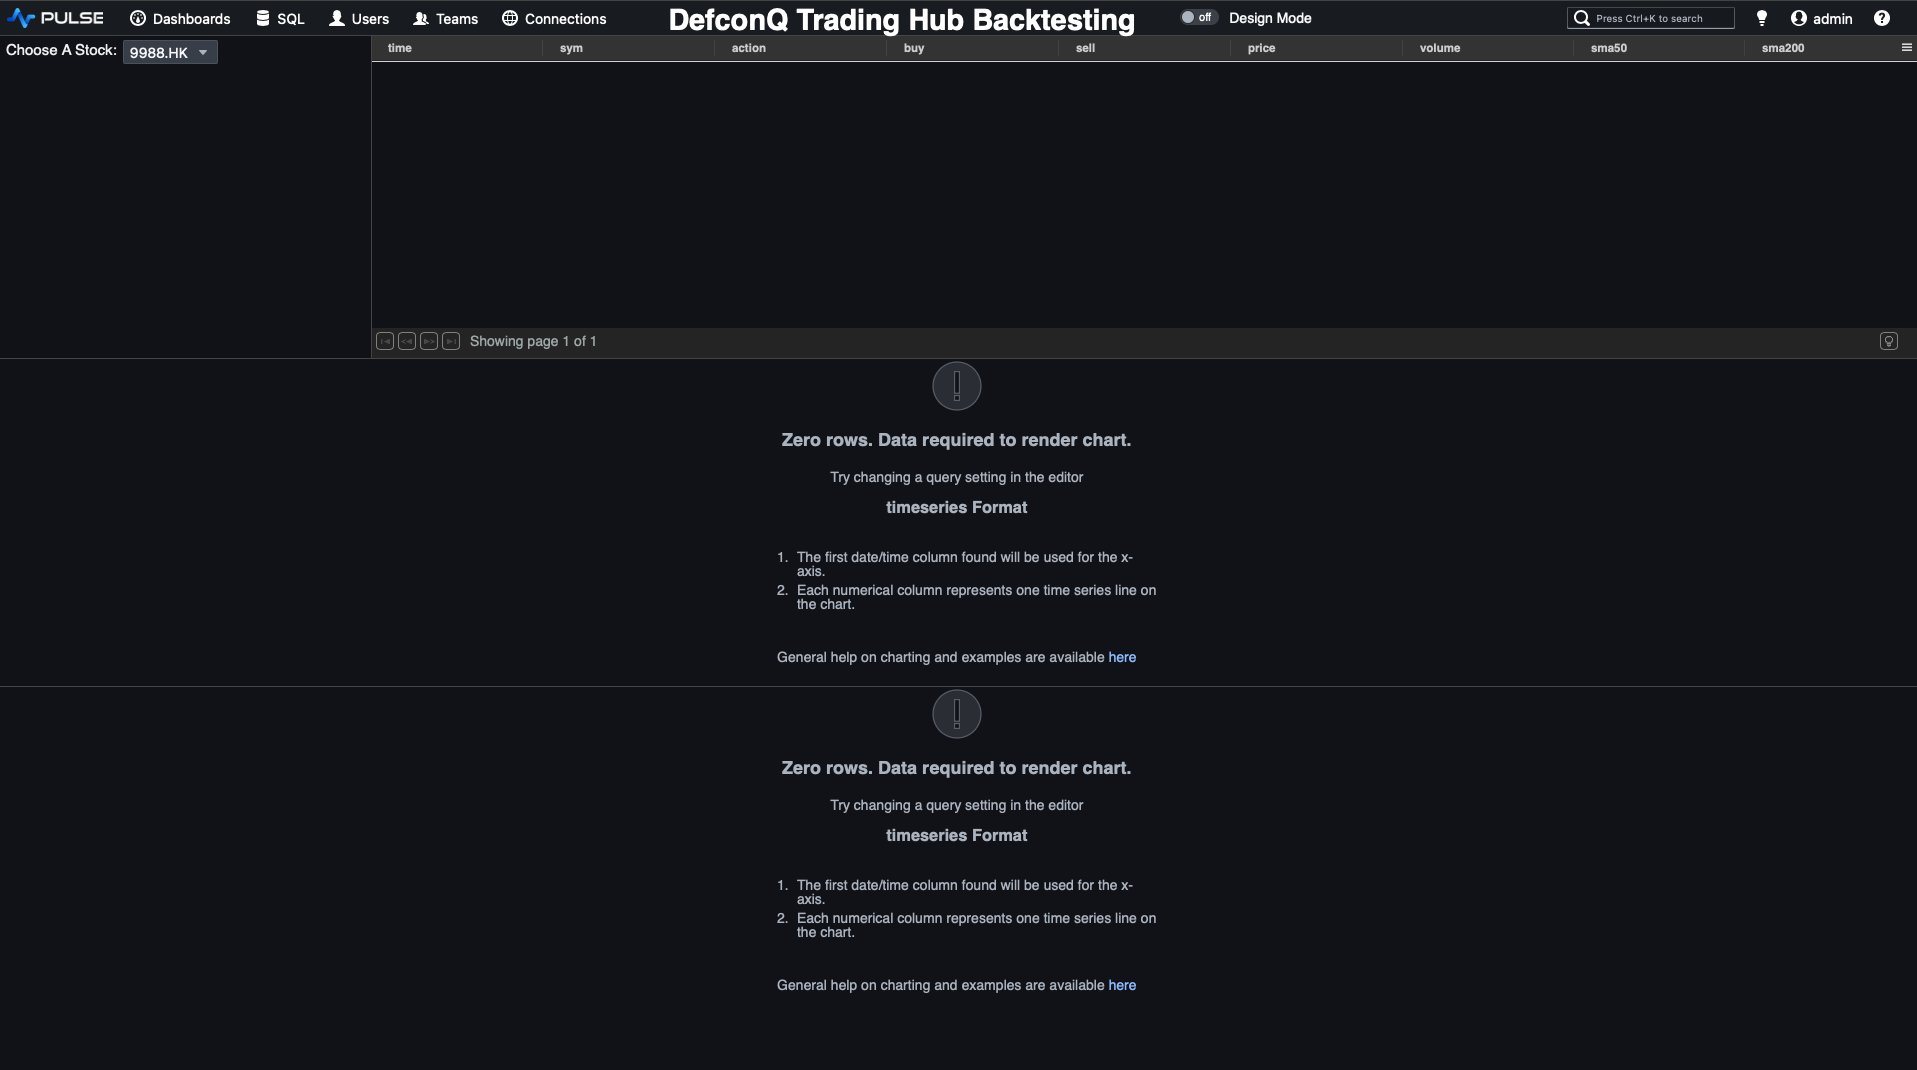The width and height of the screenshot is (1917, 1070).
Task: Click the Pulse logo
Action: tap(56, 17)
